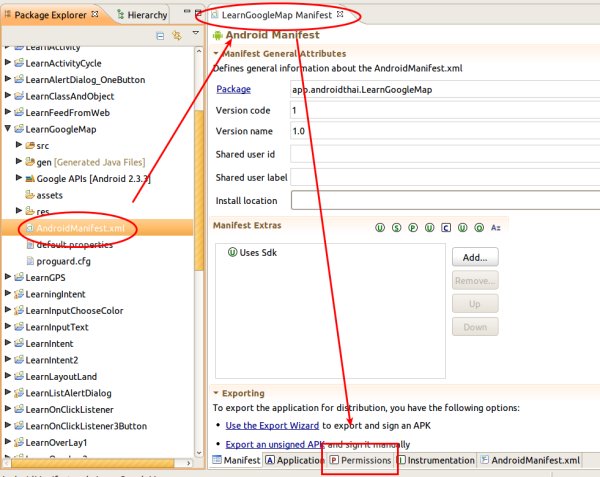Image resolution: width=600 pixels, height=477 pixels.
Task: Switch to the Instrumentation tab
Action: [436, 460]
